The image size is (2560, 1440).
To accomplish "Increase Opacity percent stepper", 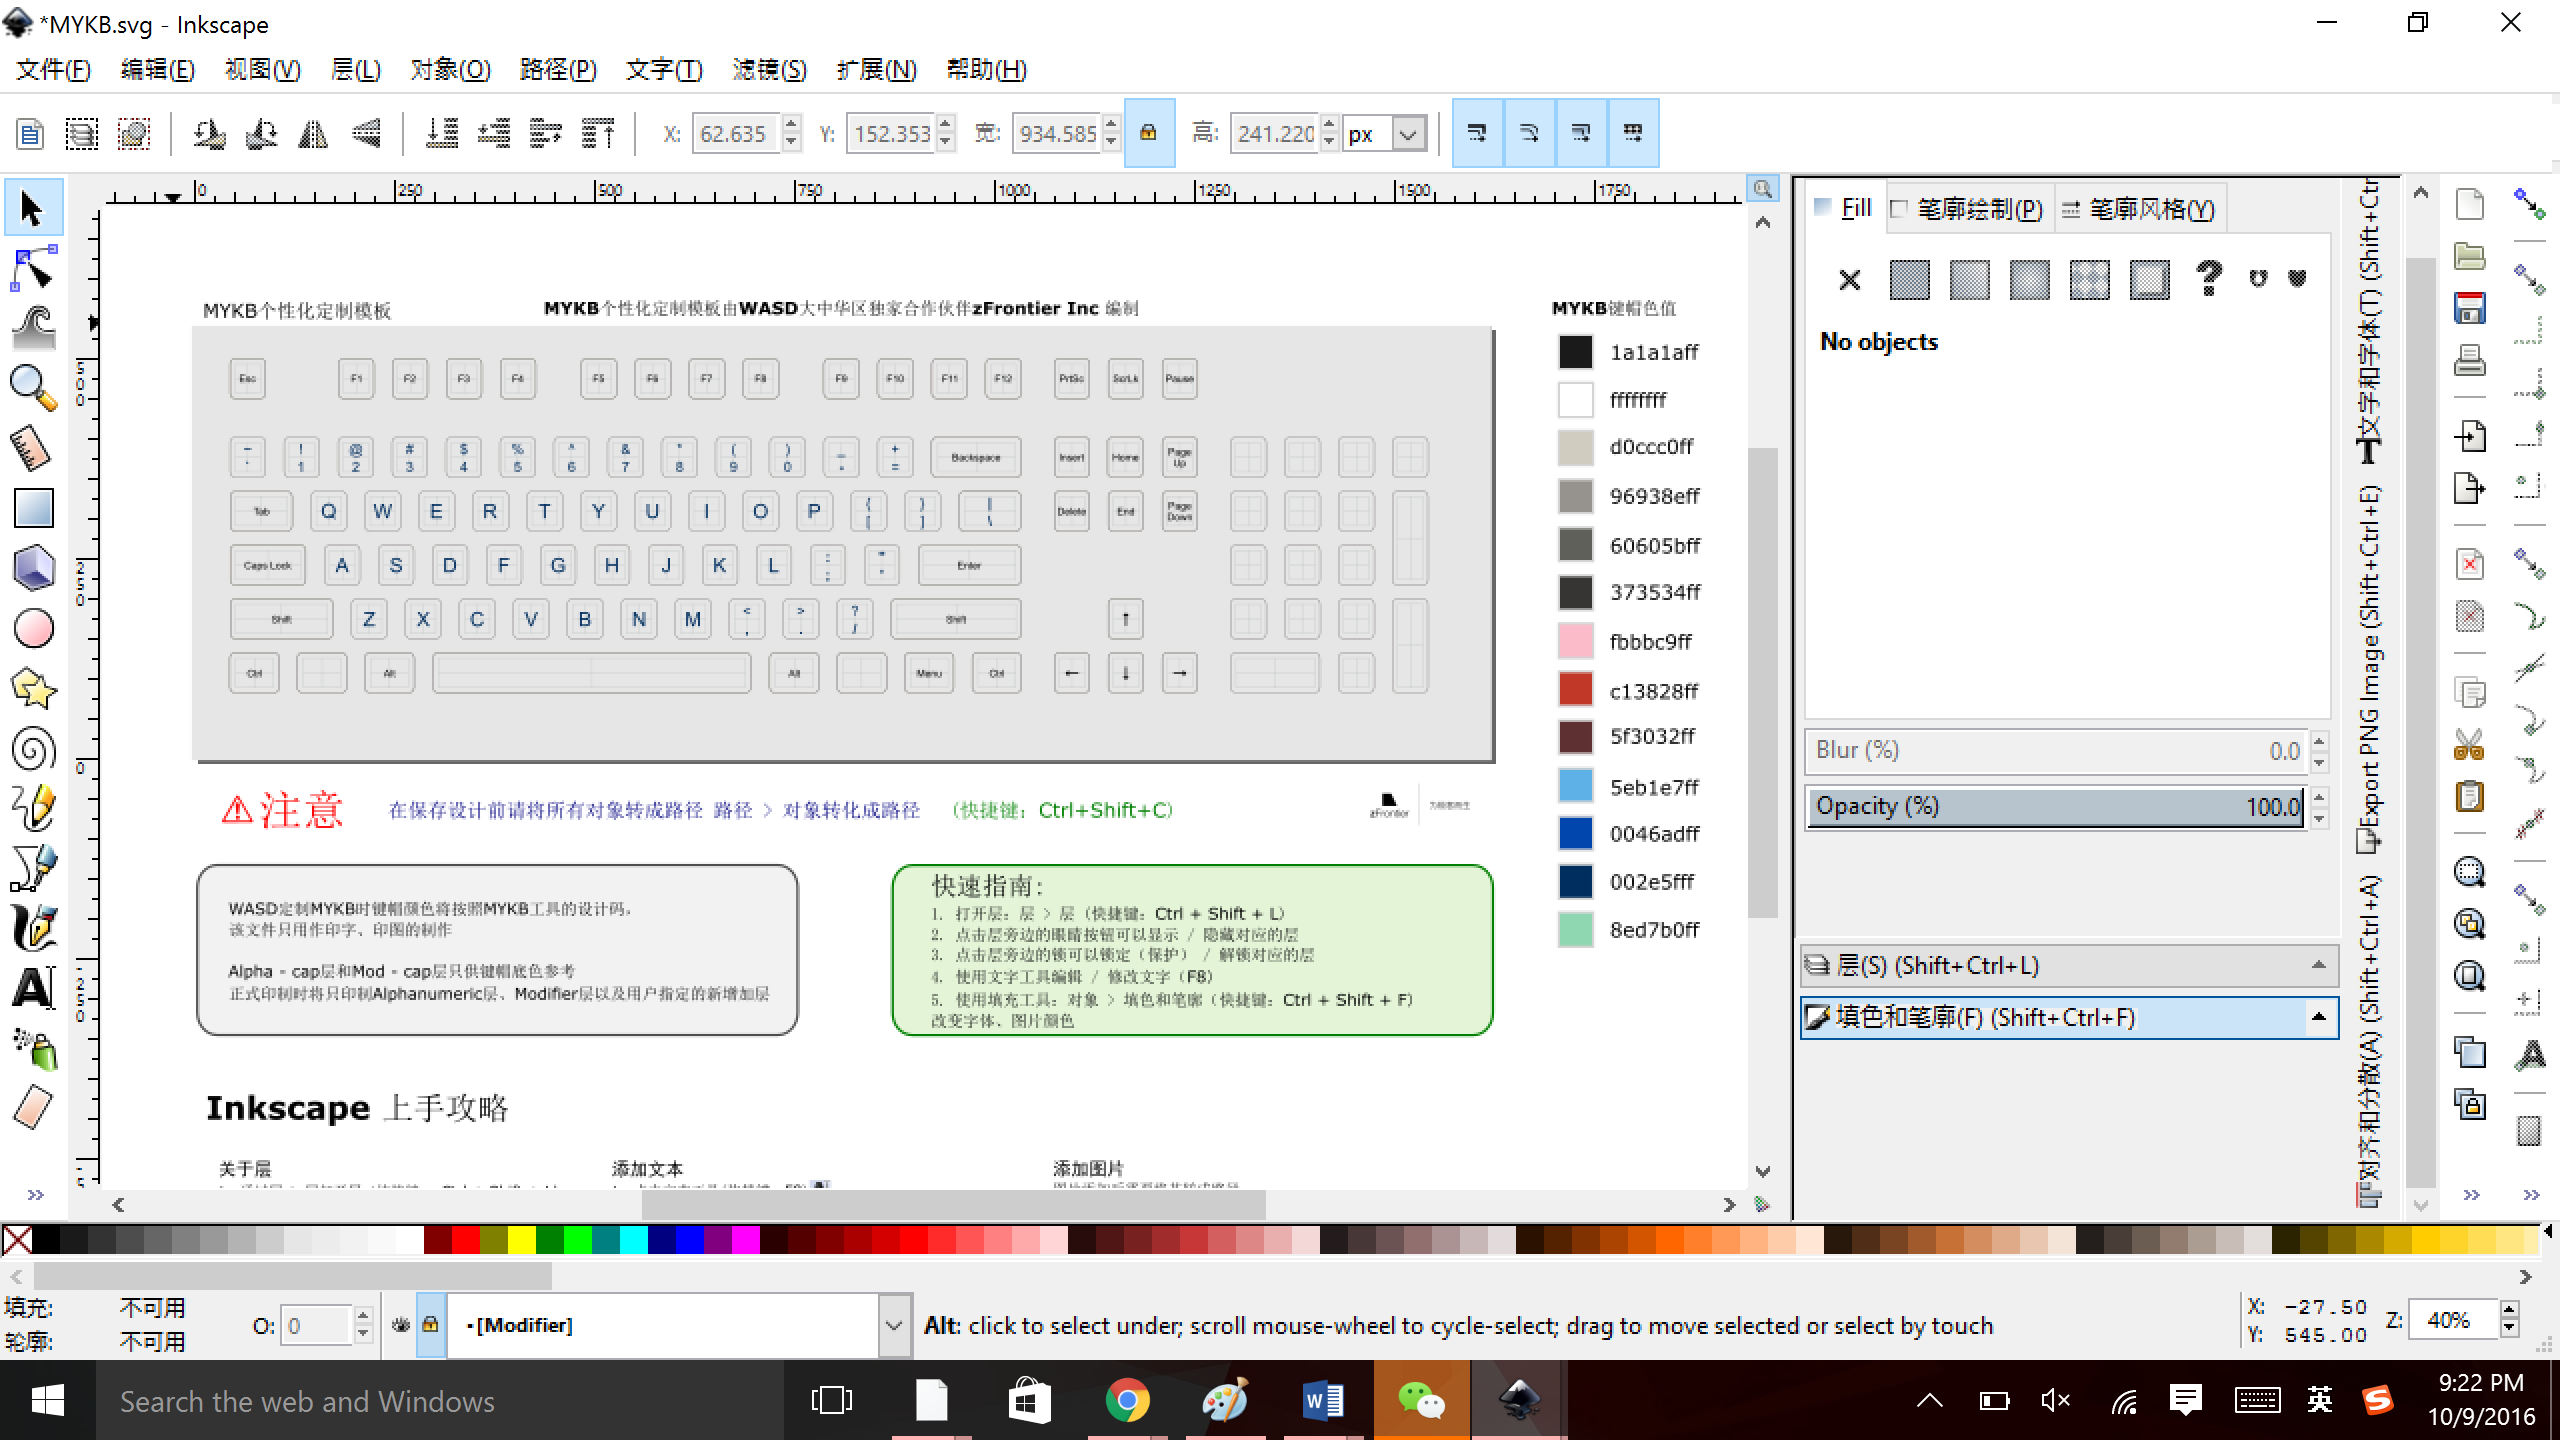I will [x=2320, y=796].
